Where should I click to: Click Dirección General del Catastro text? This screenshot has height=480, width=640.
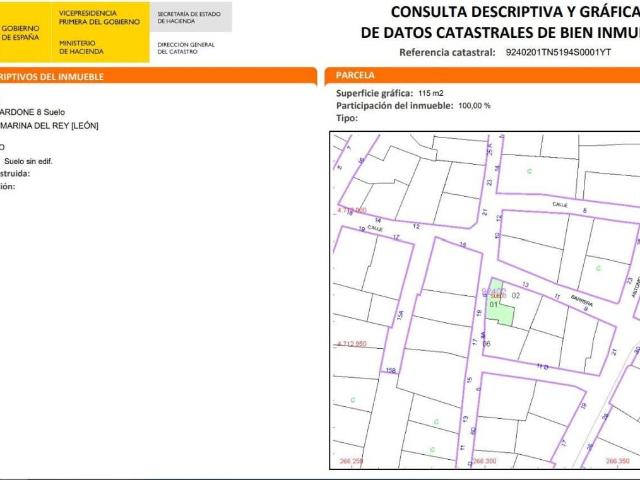click(x=186, y=48)
